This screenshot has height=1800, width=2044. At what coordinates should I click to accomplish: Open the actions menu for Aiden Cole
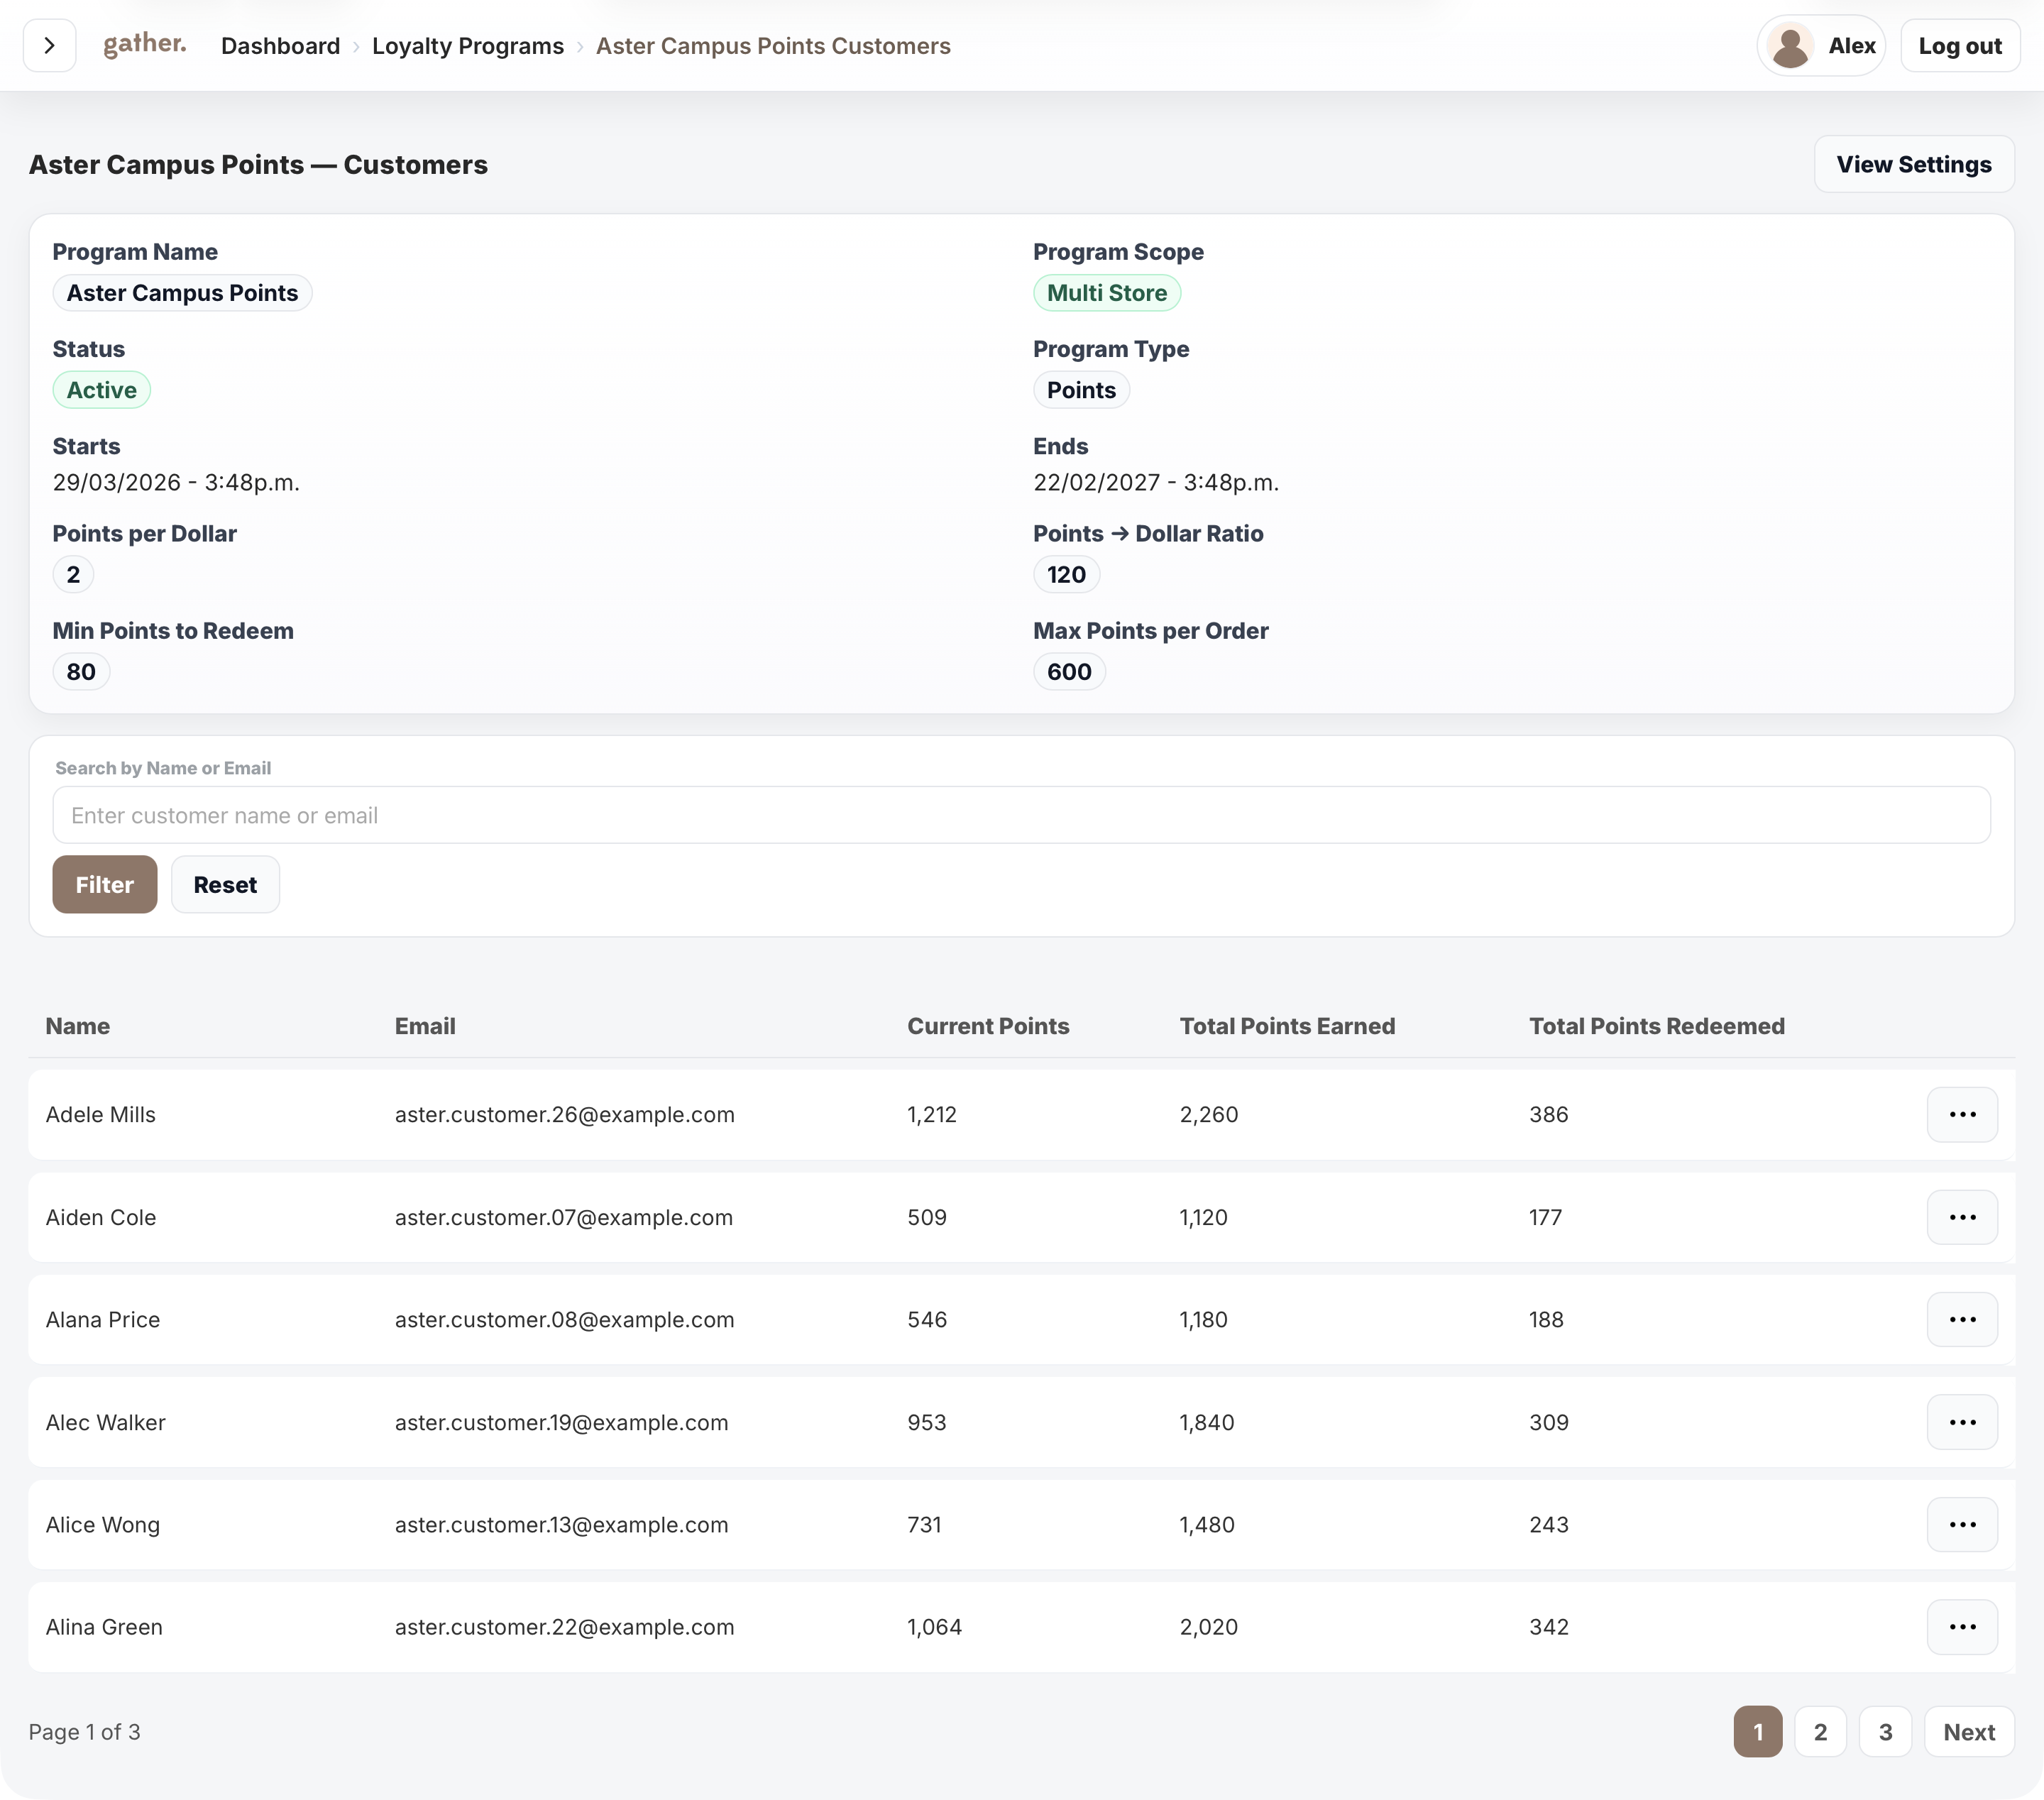click(x=1962, y=1217)
